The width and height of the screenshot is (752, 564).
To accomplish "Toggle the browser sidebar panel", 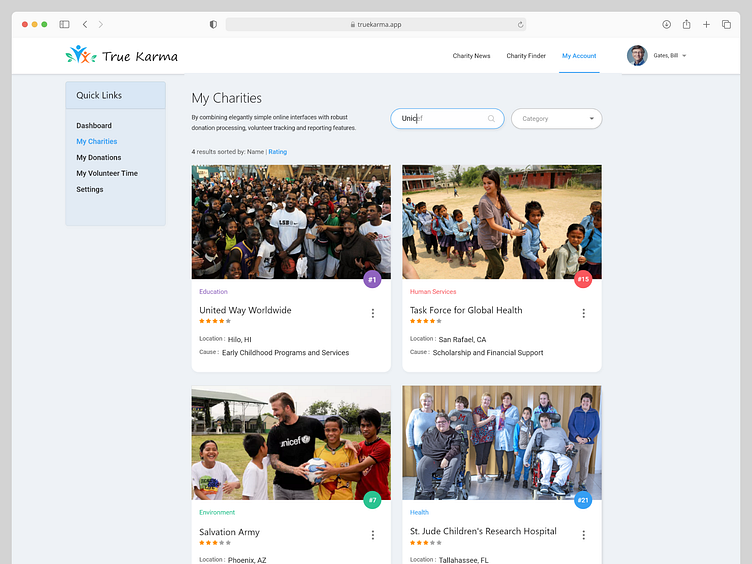I will click(64, 24).
